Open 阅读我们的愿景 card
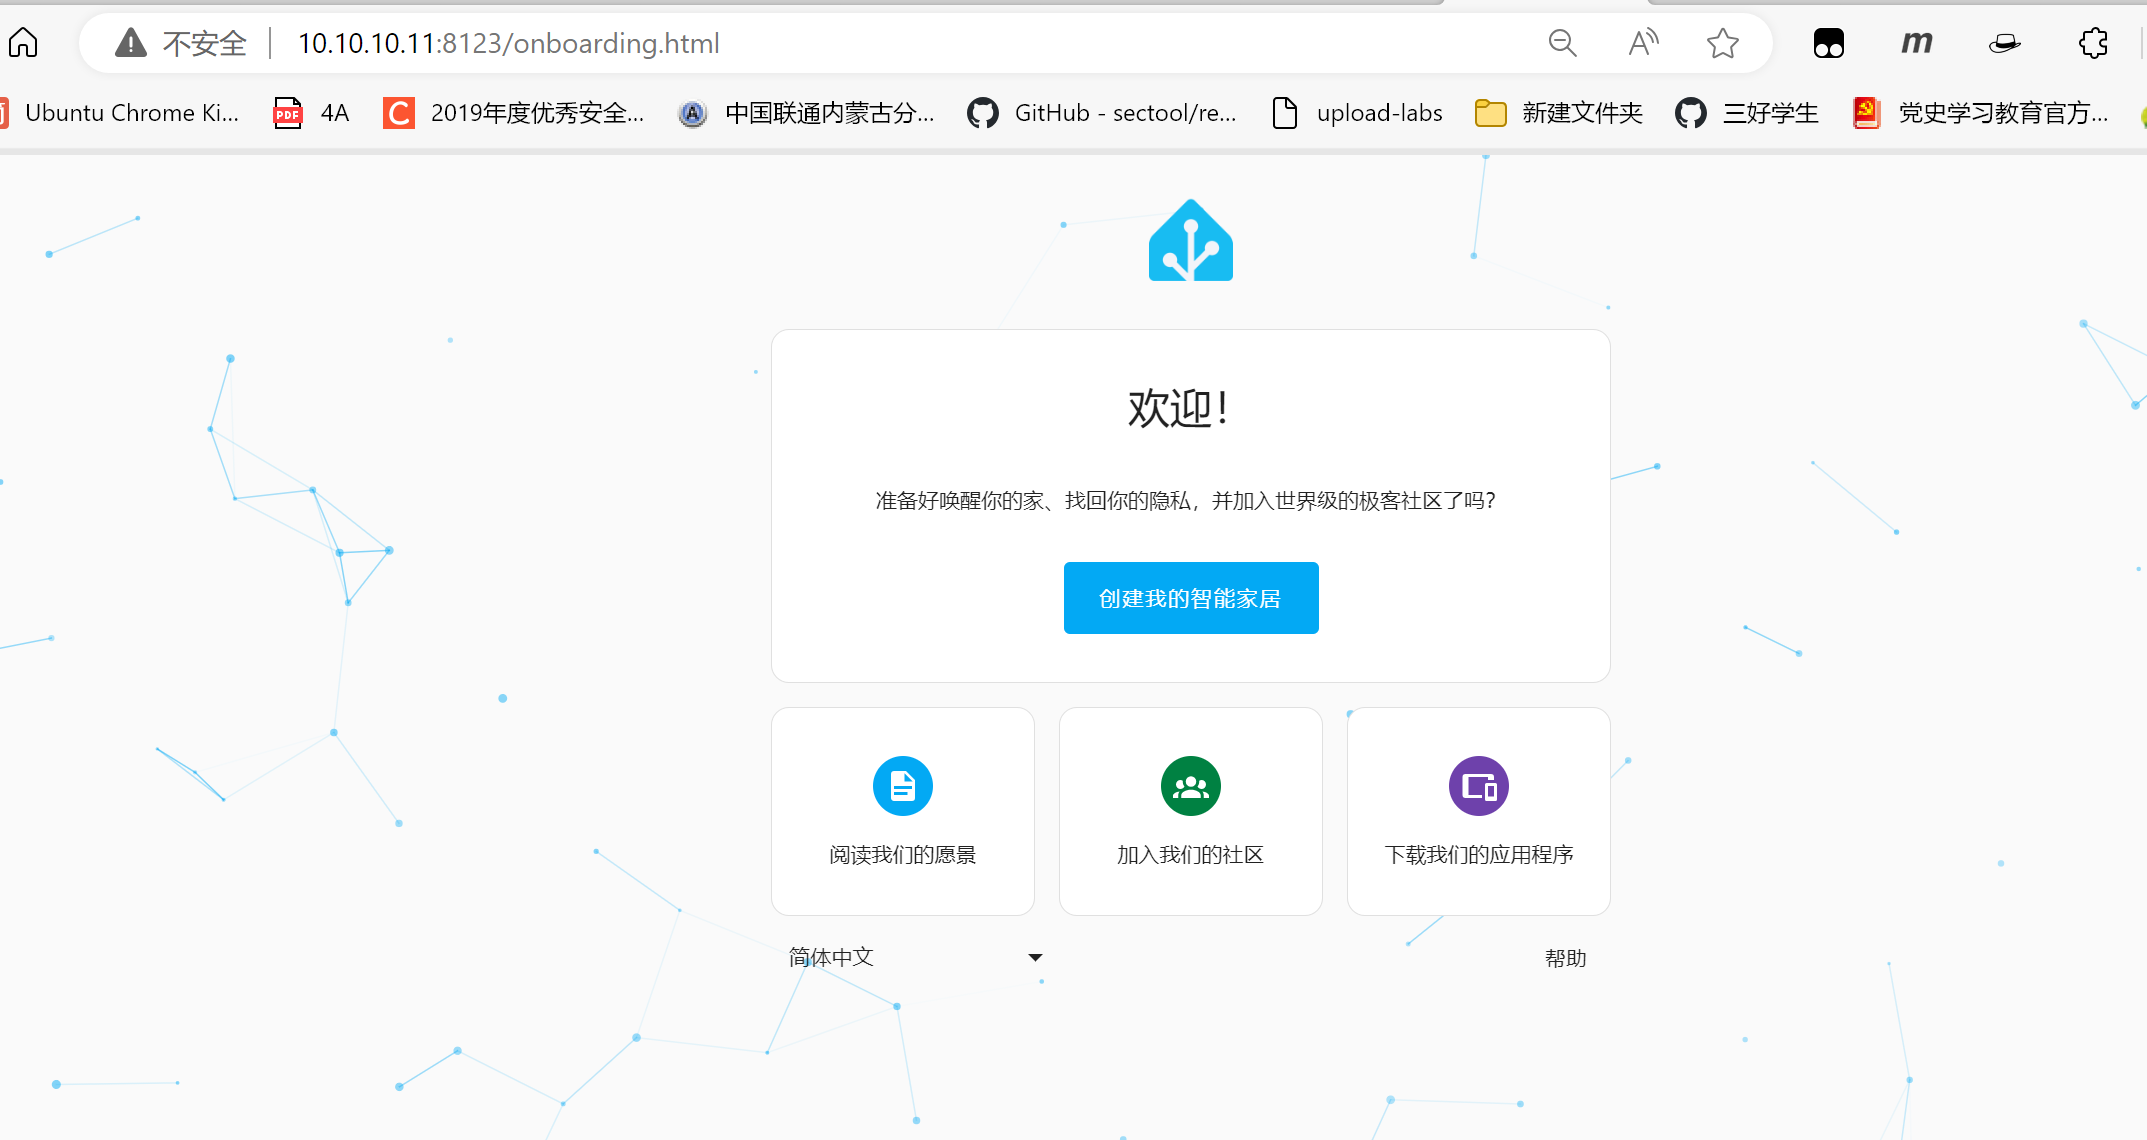 coord(903,811)
